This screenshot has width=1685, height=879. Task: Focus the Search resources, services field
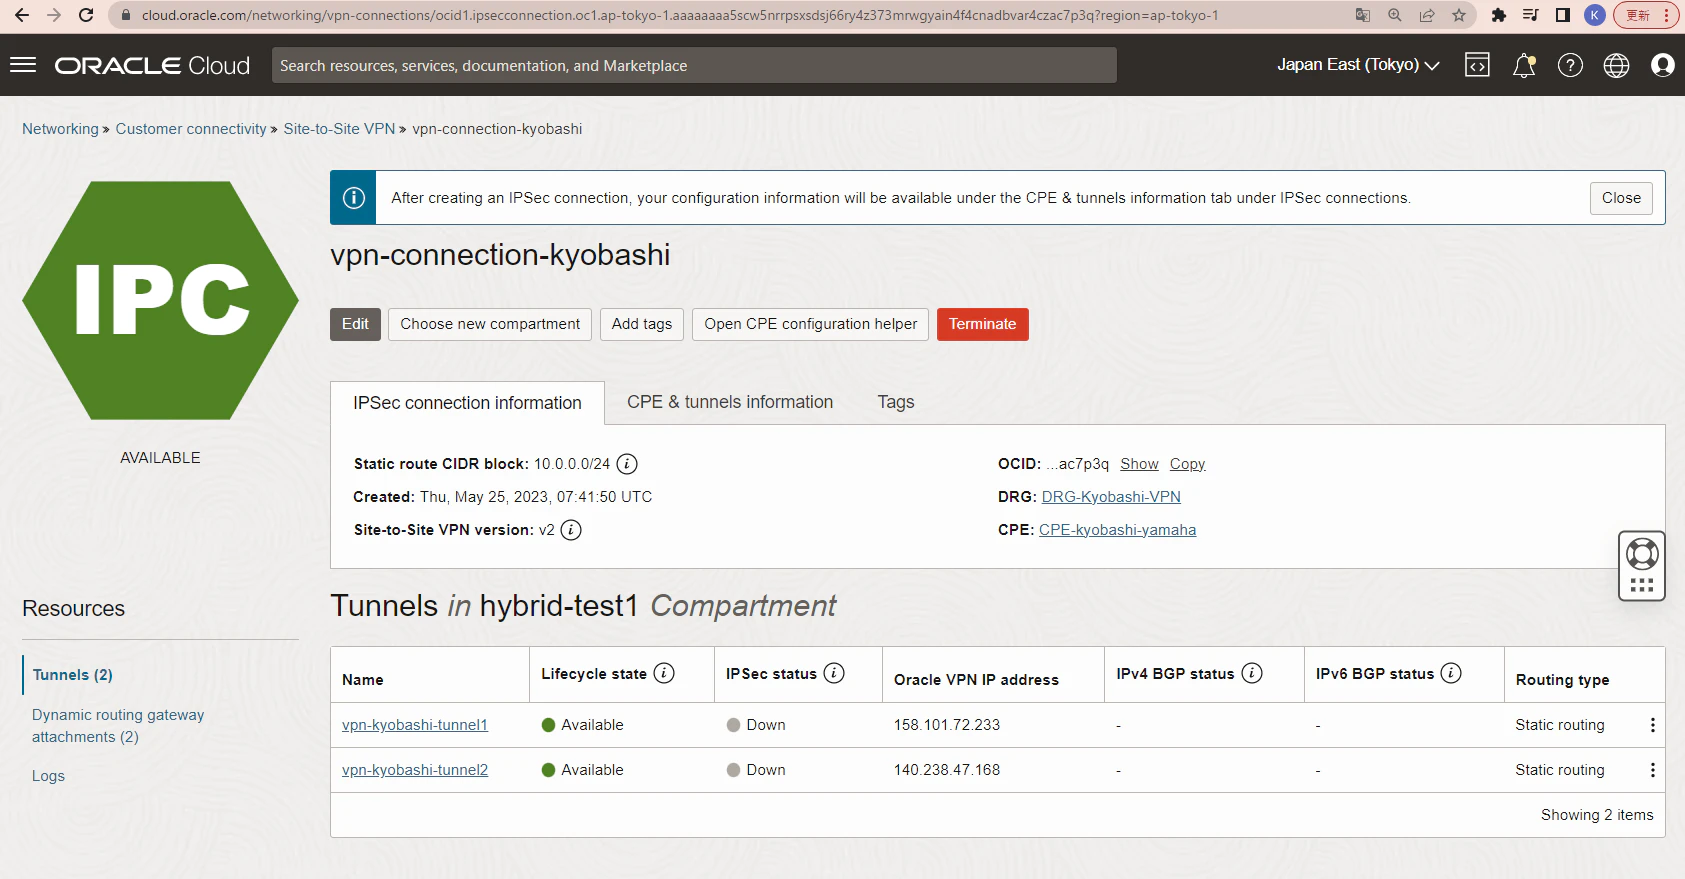pos(694,65)
